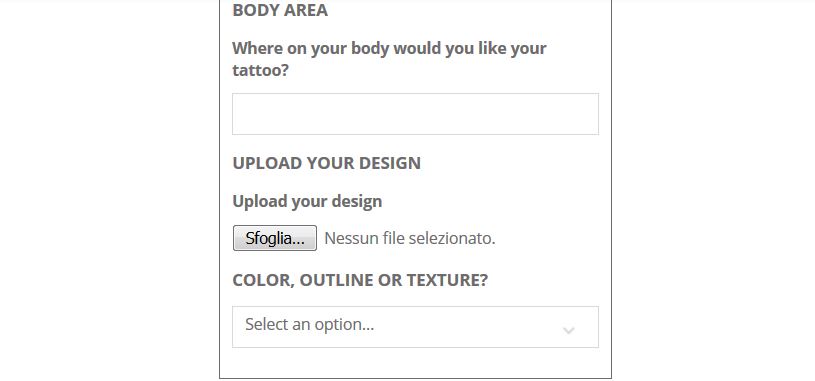Viewport: 815px width, 381px height.
Task: Focus the tattoo body area text field
Action: point(415,114)
